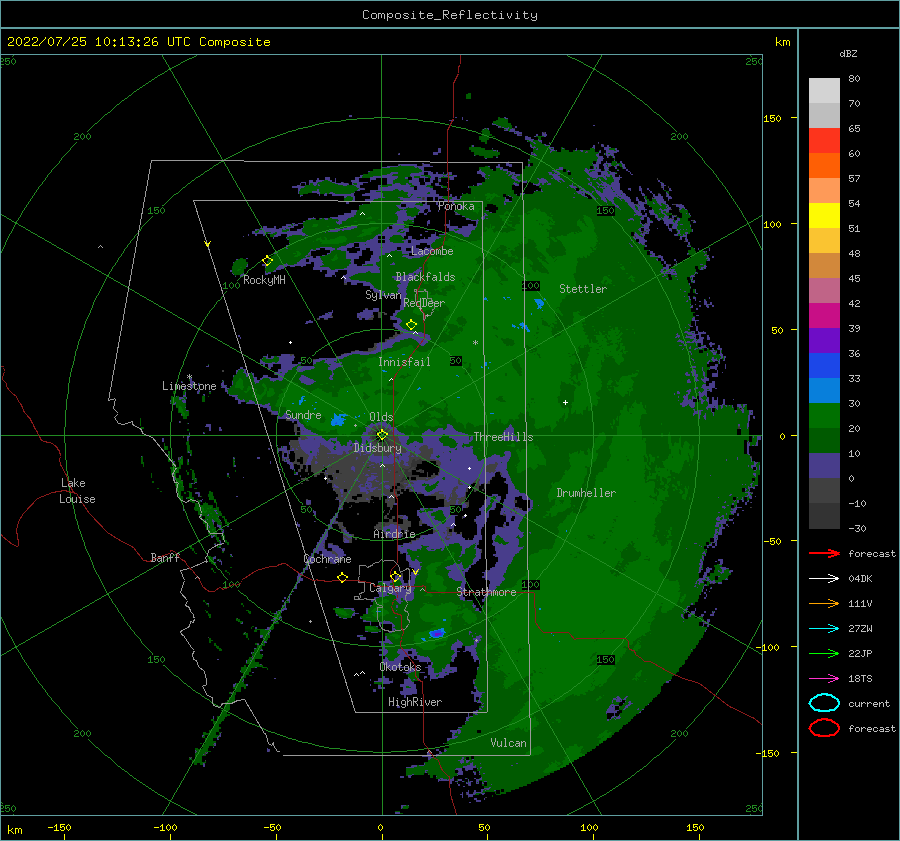Click the magenta 18TS arrow in legend
The width and height of the screenshot is (900, 841).
pos(824,679)
